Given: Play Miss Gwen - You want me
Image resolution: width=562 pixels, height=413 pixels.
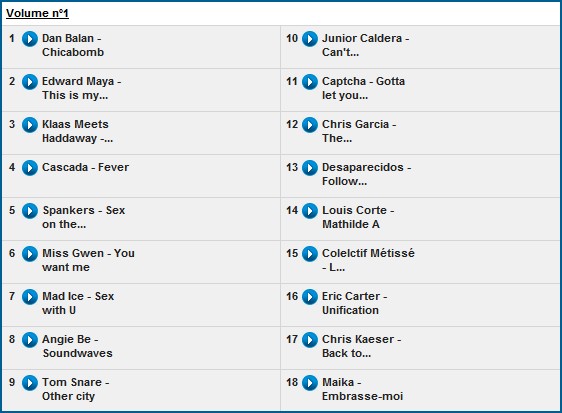Looking at the screenshot, I should [x=30, y=254].
